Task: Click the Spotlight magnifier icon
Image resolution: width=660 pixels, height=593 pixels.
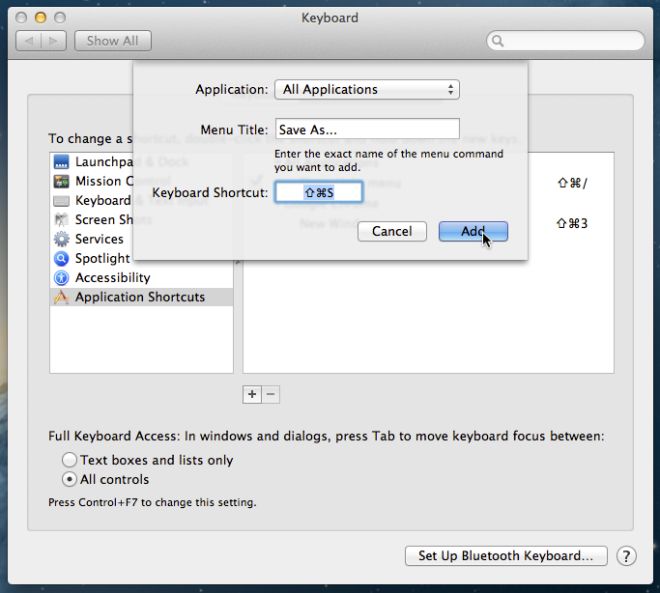Action: [61, 258]
